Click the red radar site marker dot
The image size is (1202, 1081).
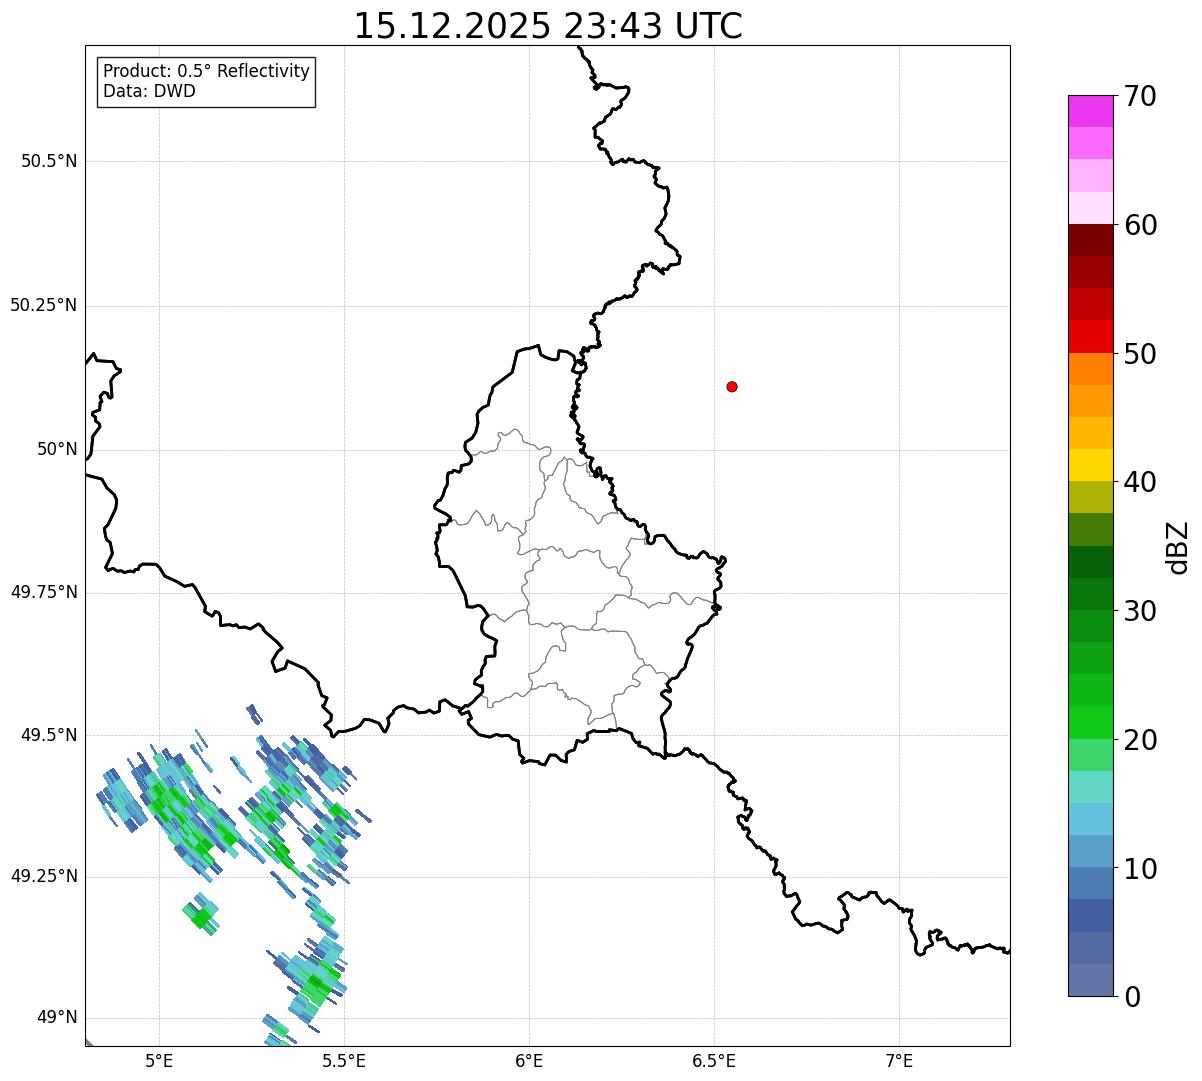tap(732, 386)
